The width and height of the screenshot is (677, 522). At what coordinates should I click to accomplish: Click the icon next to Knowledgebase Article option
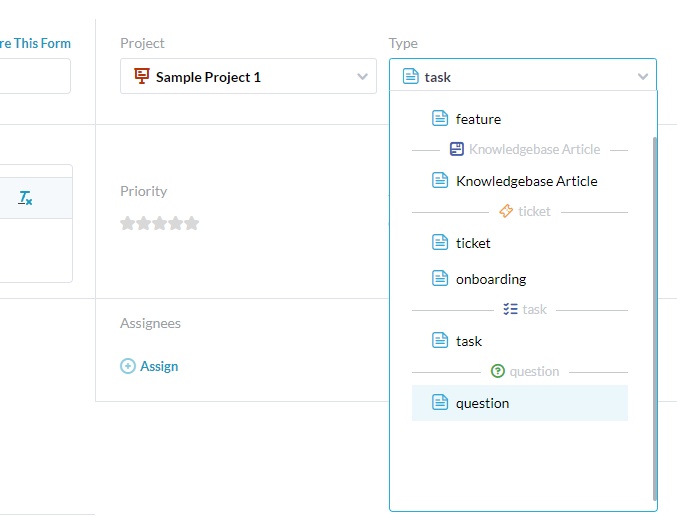tap(440, 181)
